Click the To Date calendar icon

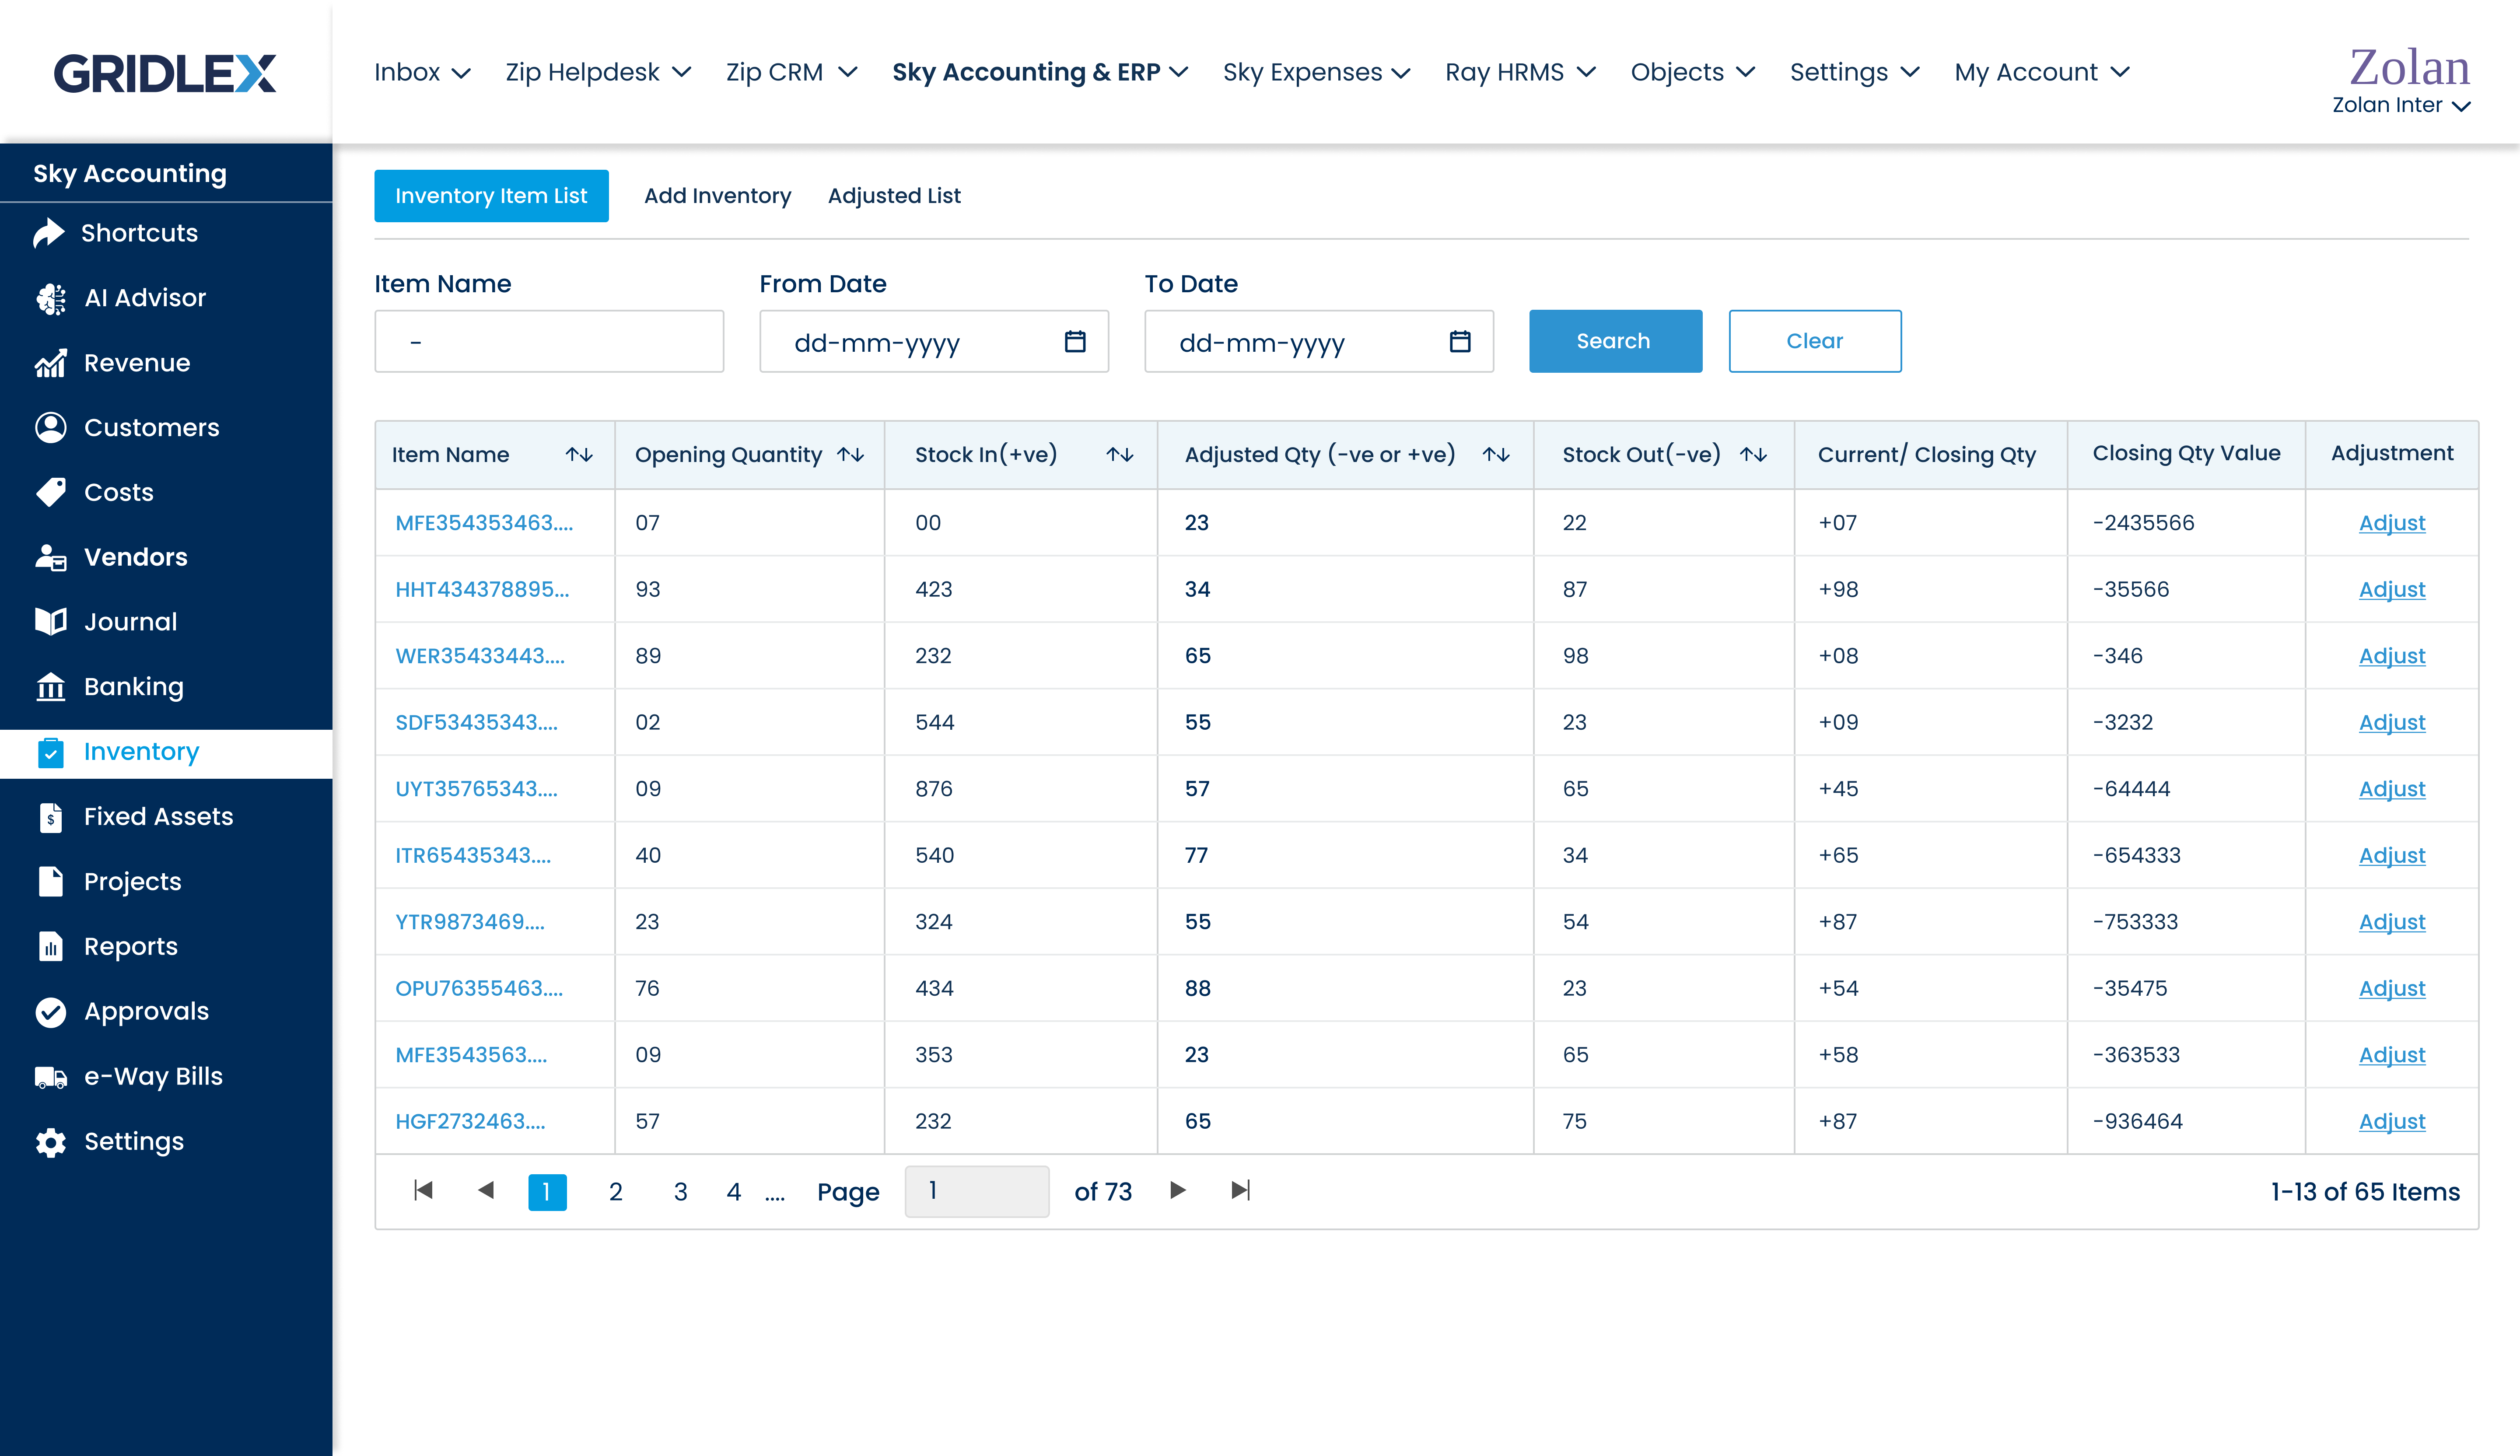click(x=1460, y=342)
